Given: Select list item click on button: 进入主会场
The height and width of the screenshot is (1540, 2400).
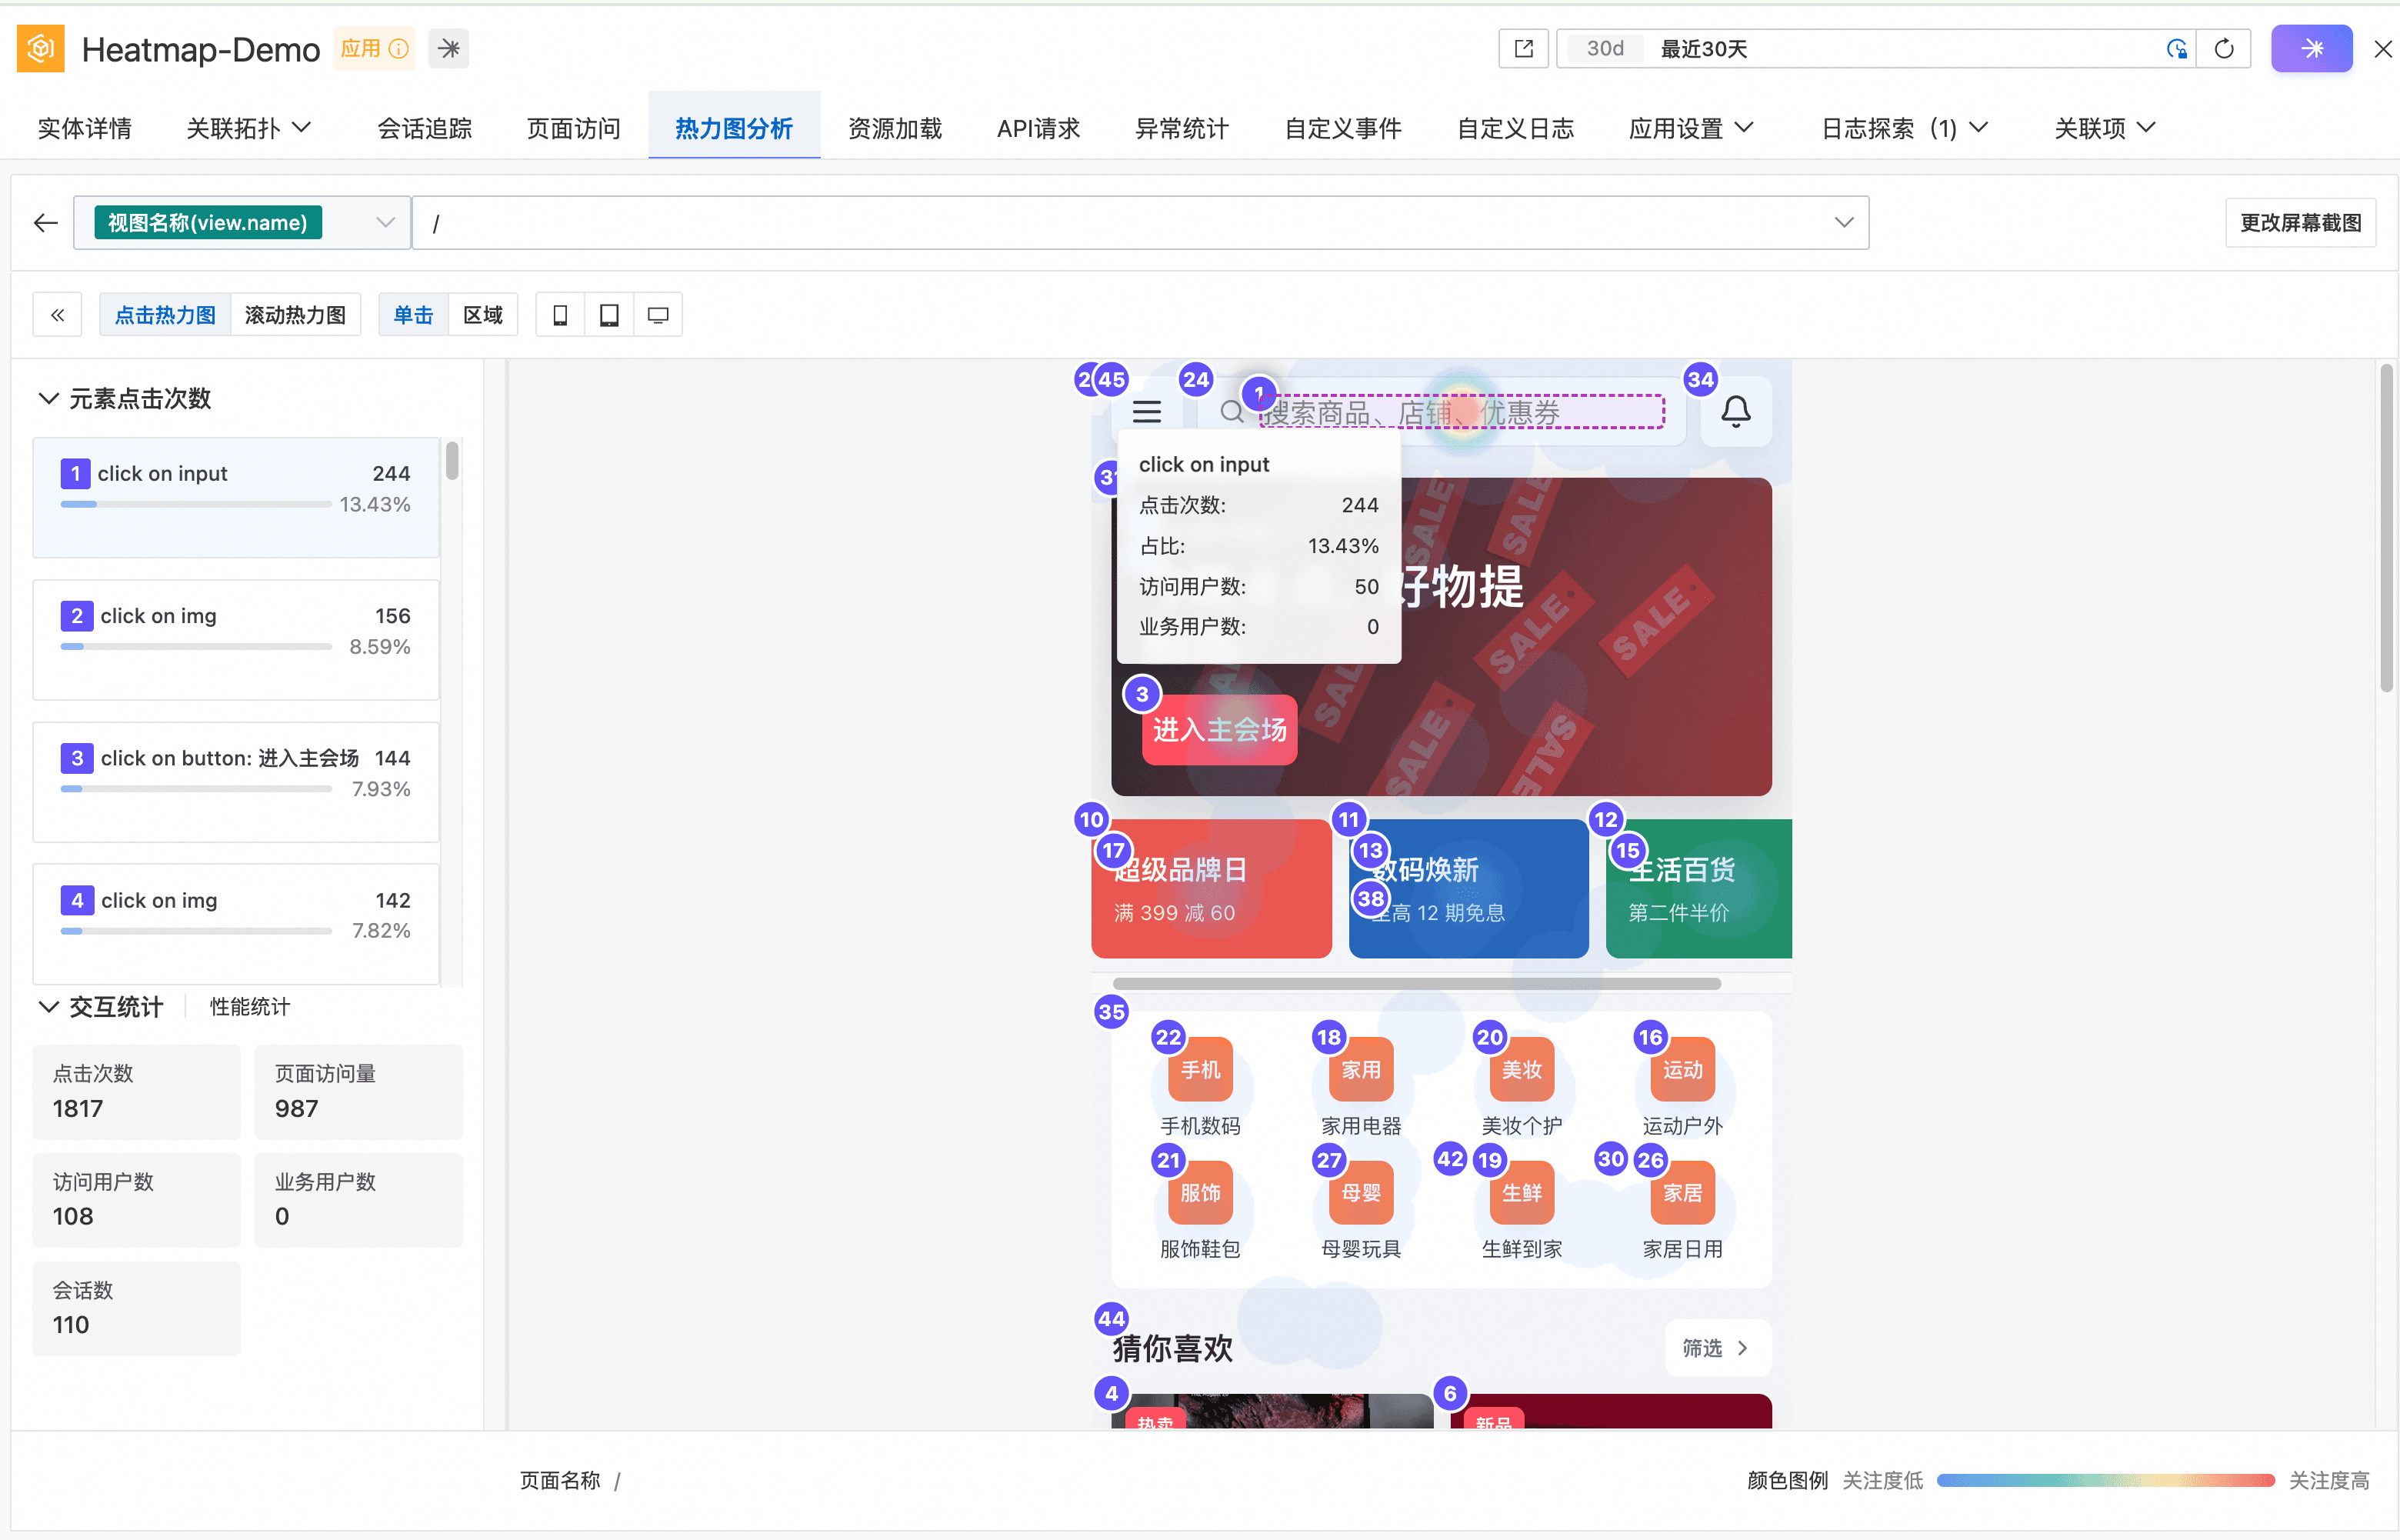Looking at the screenshot, I should pyautogui.click(x=236, y=782).
